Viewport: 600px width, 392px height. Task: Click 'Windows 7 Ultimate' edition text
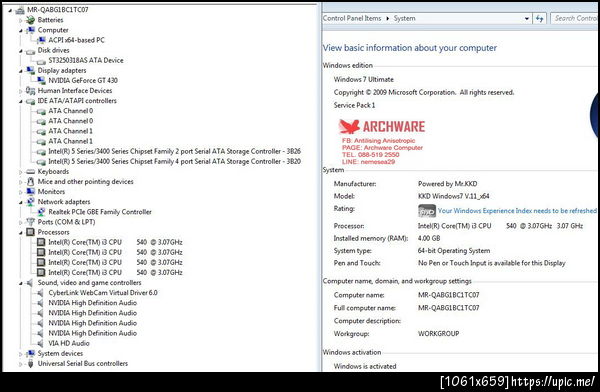(x=364, y=80)
